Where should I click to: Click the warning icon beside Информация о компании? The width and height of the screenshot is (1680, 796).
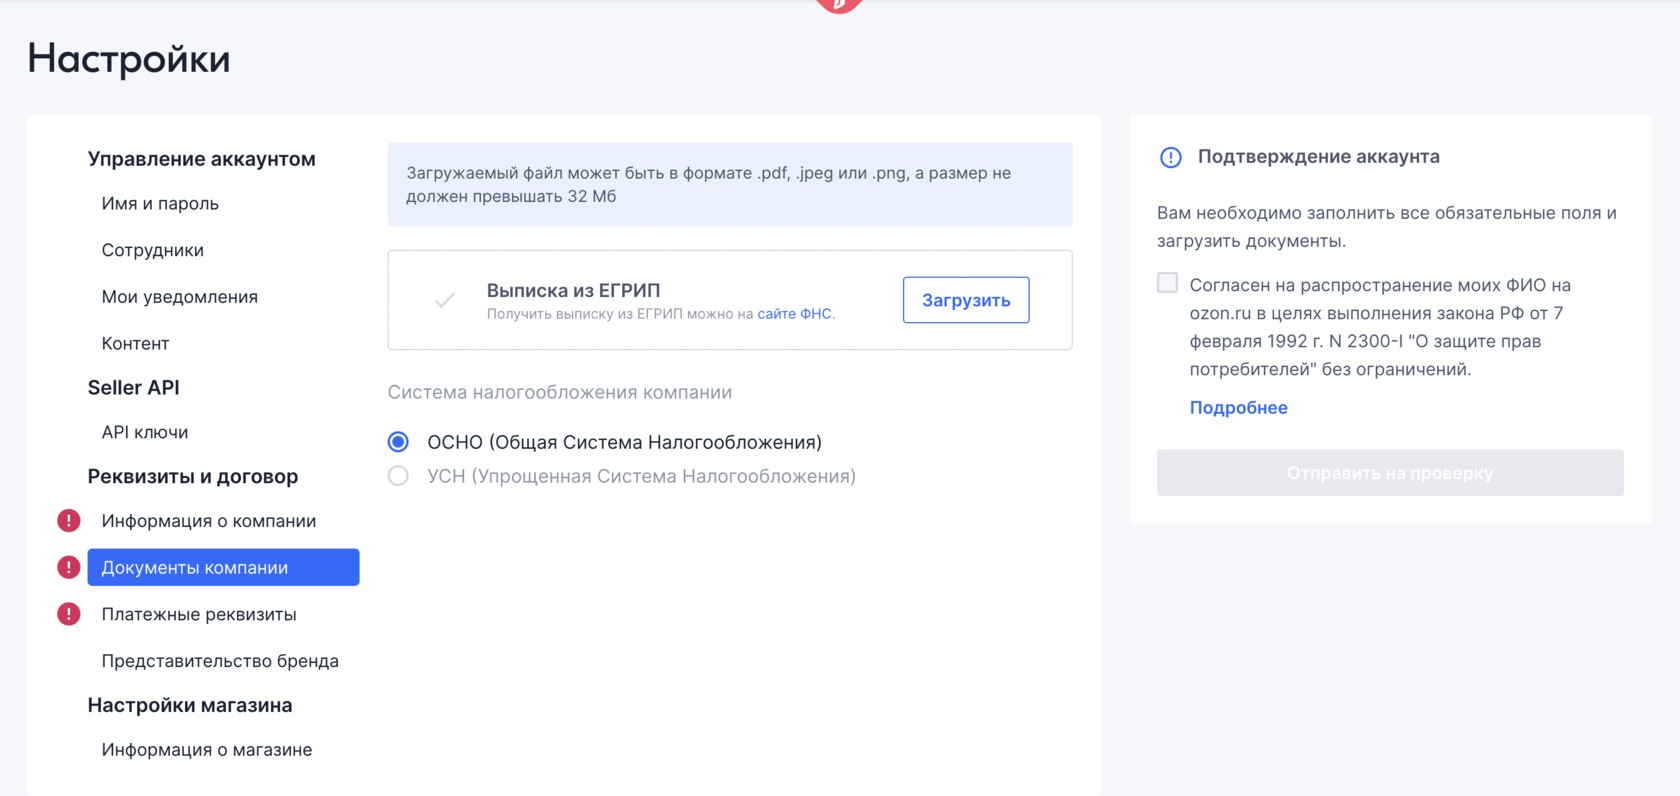[x=68, y=520]
